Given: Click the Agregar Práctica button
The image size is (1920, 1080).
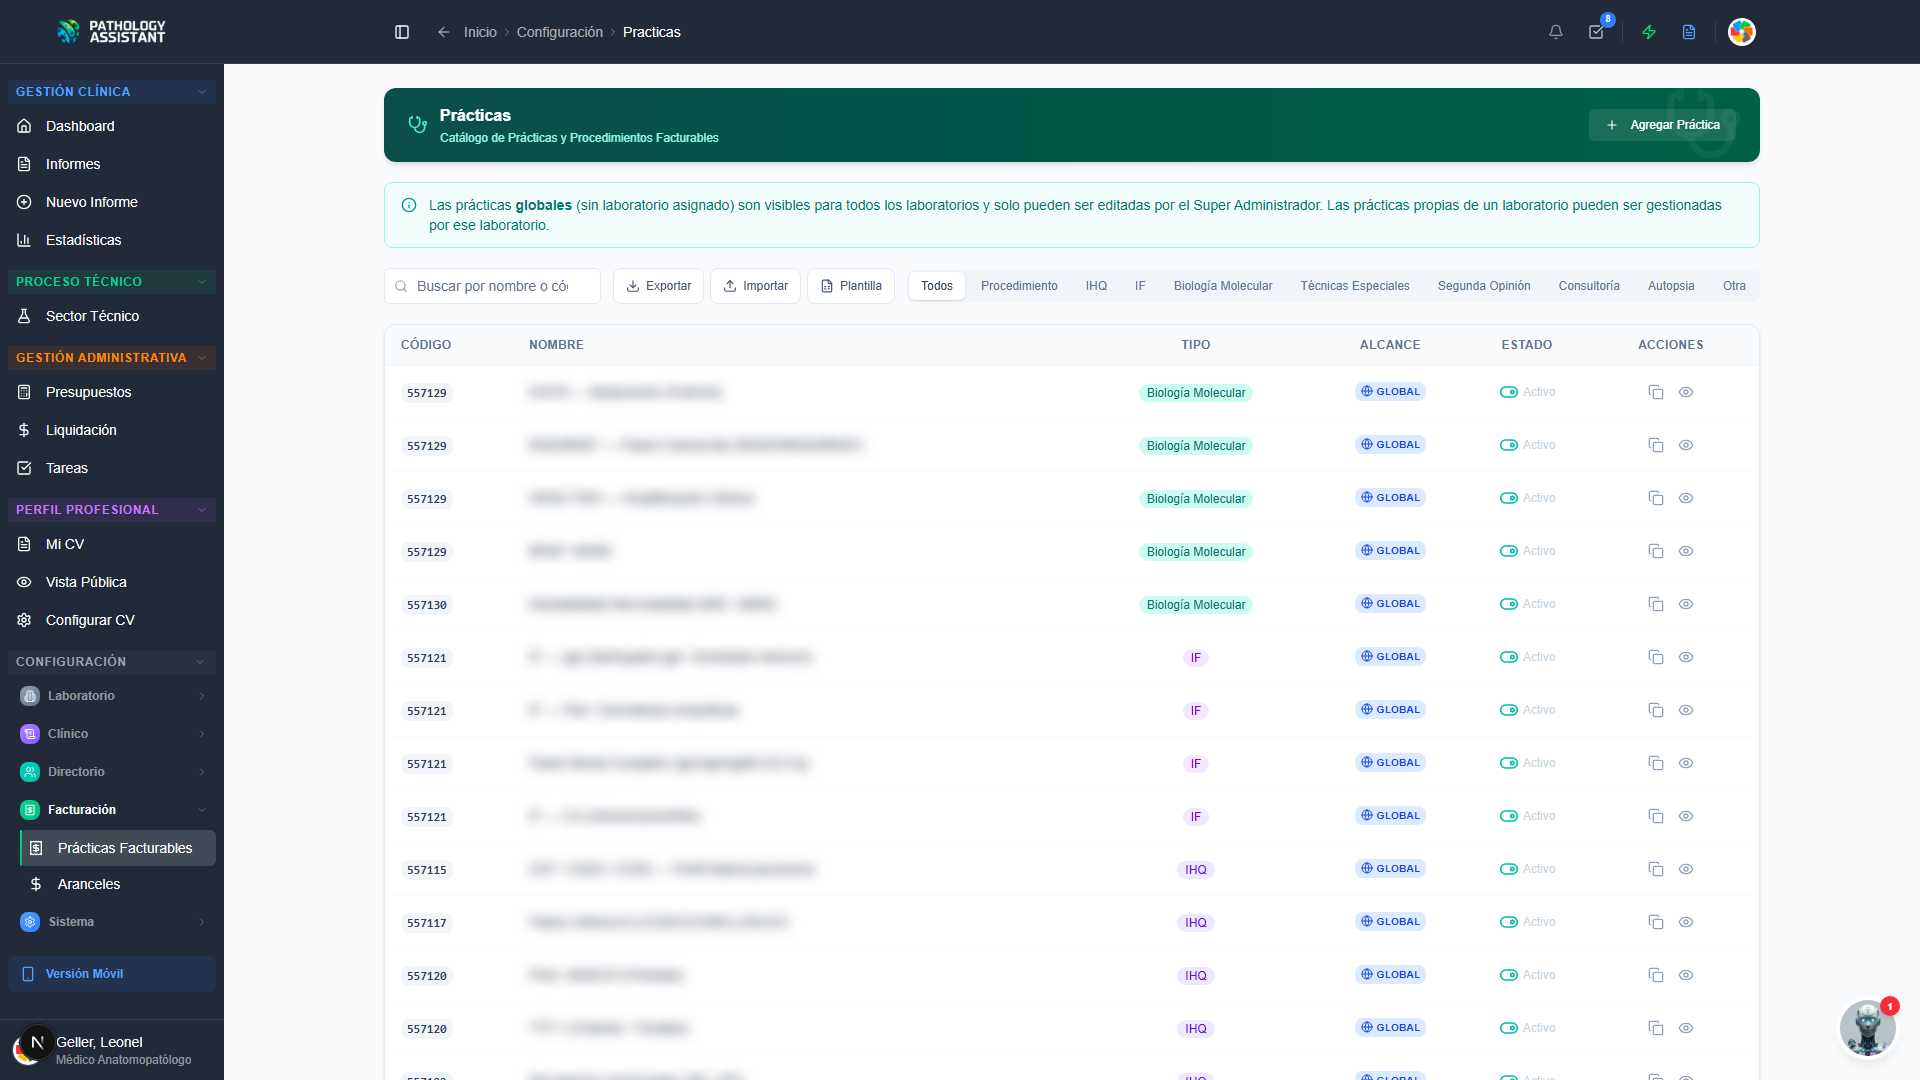Looking at the screenshot, I should (x=1662, y=125).
